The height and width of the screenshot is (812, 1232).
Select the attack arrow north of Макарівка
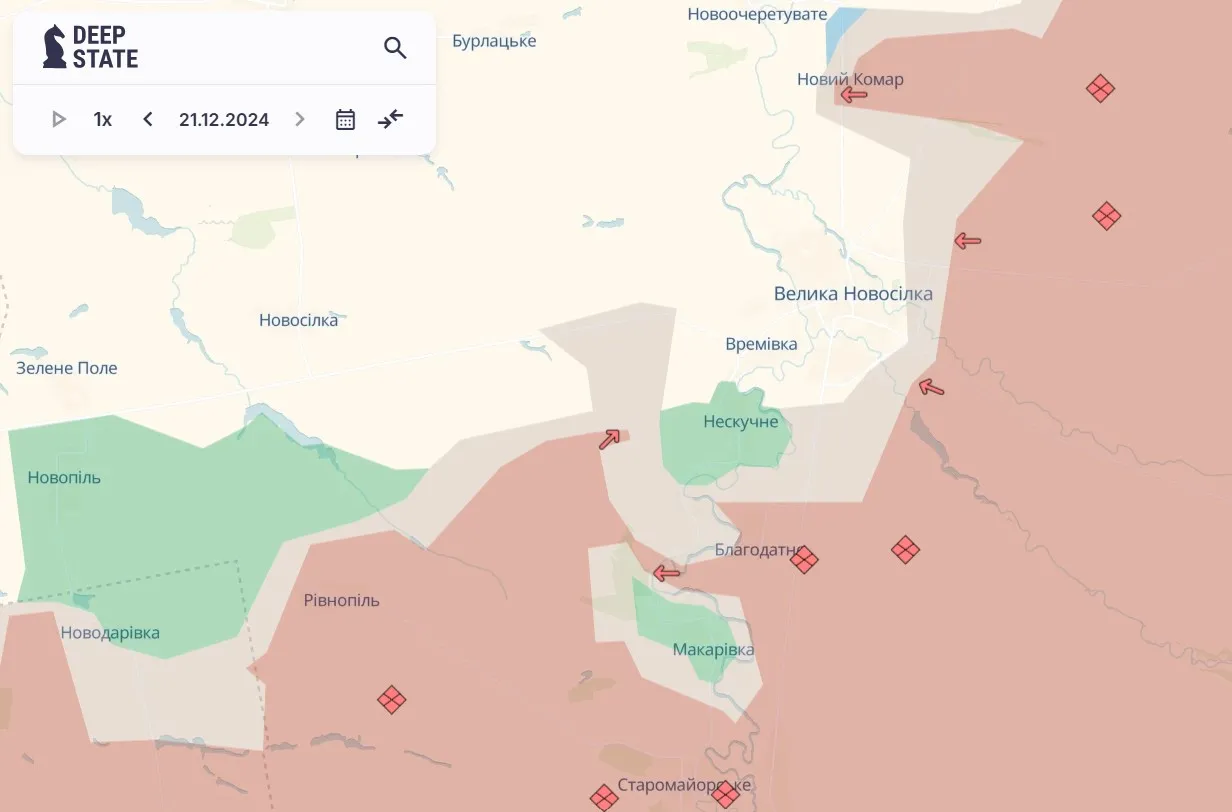[666, 573]
